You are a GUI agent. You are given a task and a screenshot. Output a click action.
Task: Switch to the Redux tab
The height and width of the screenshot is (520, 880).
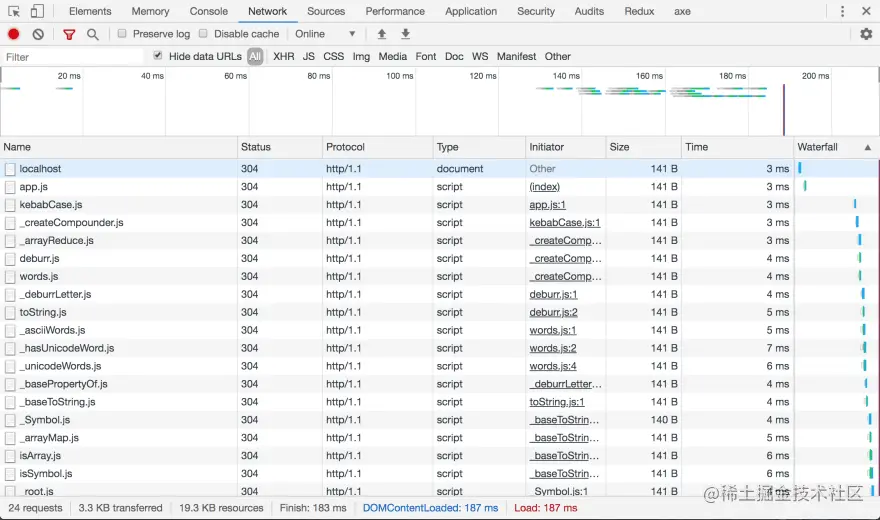[x=639, y=11]
